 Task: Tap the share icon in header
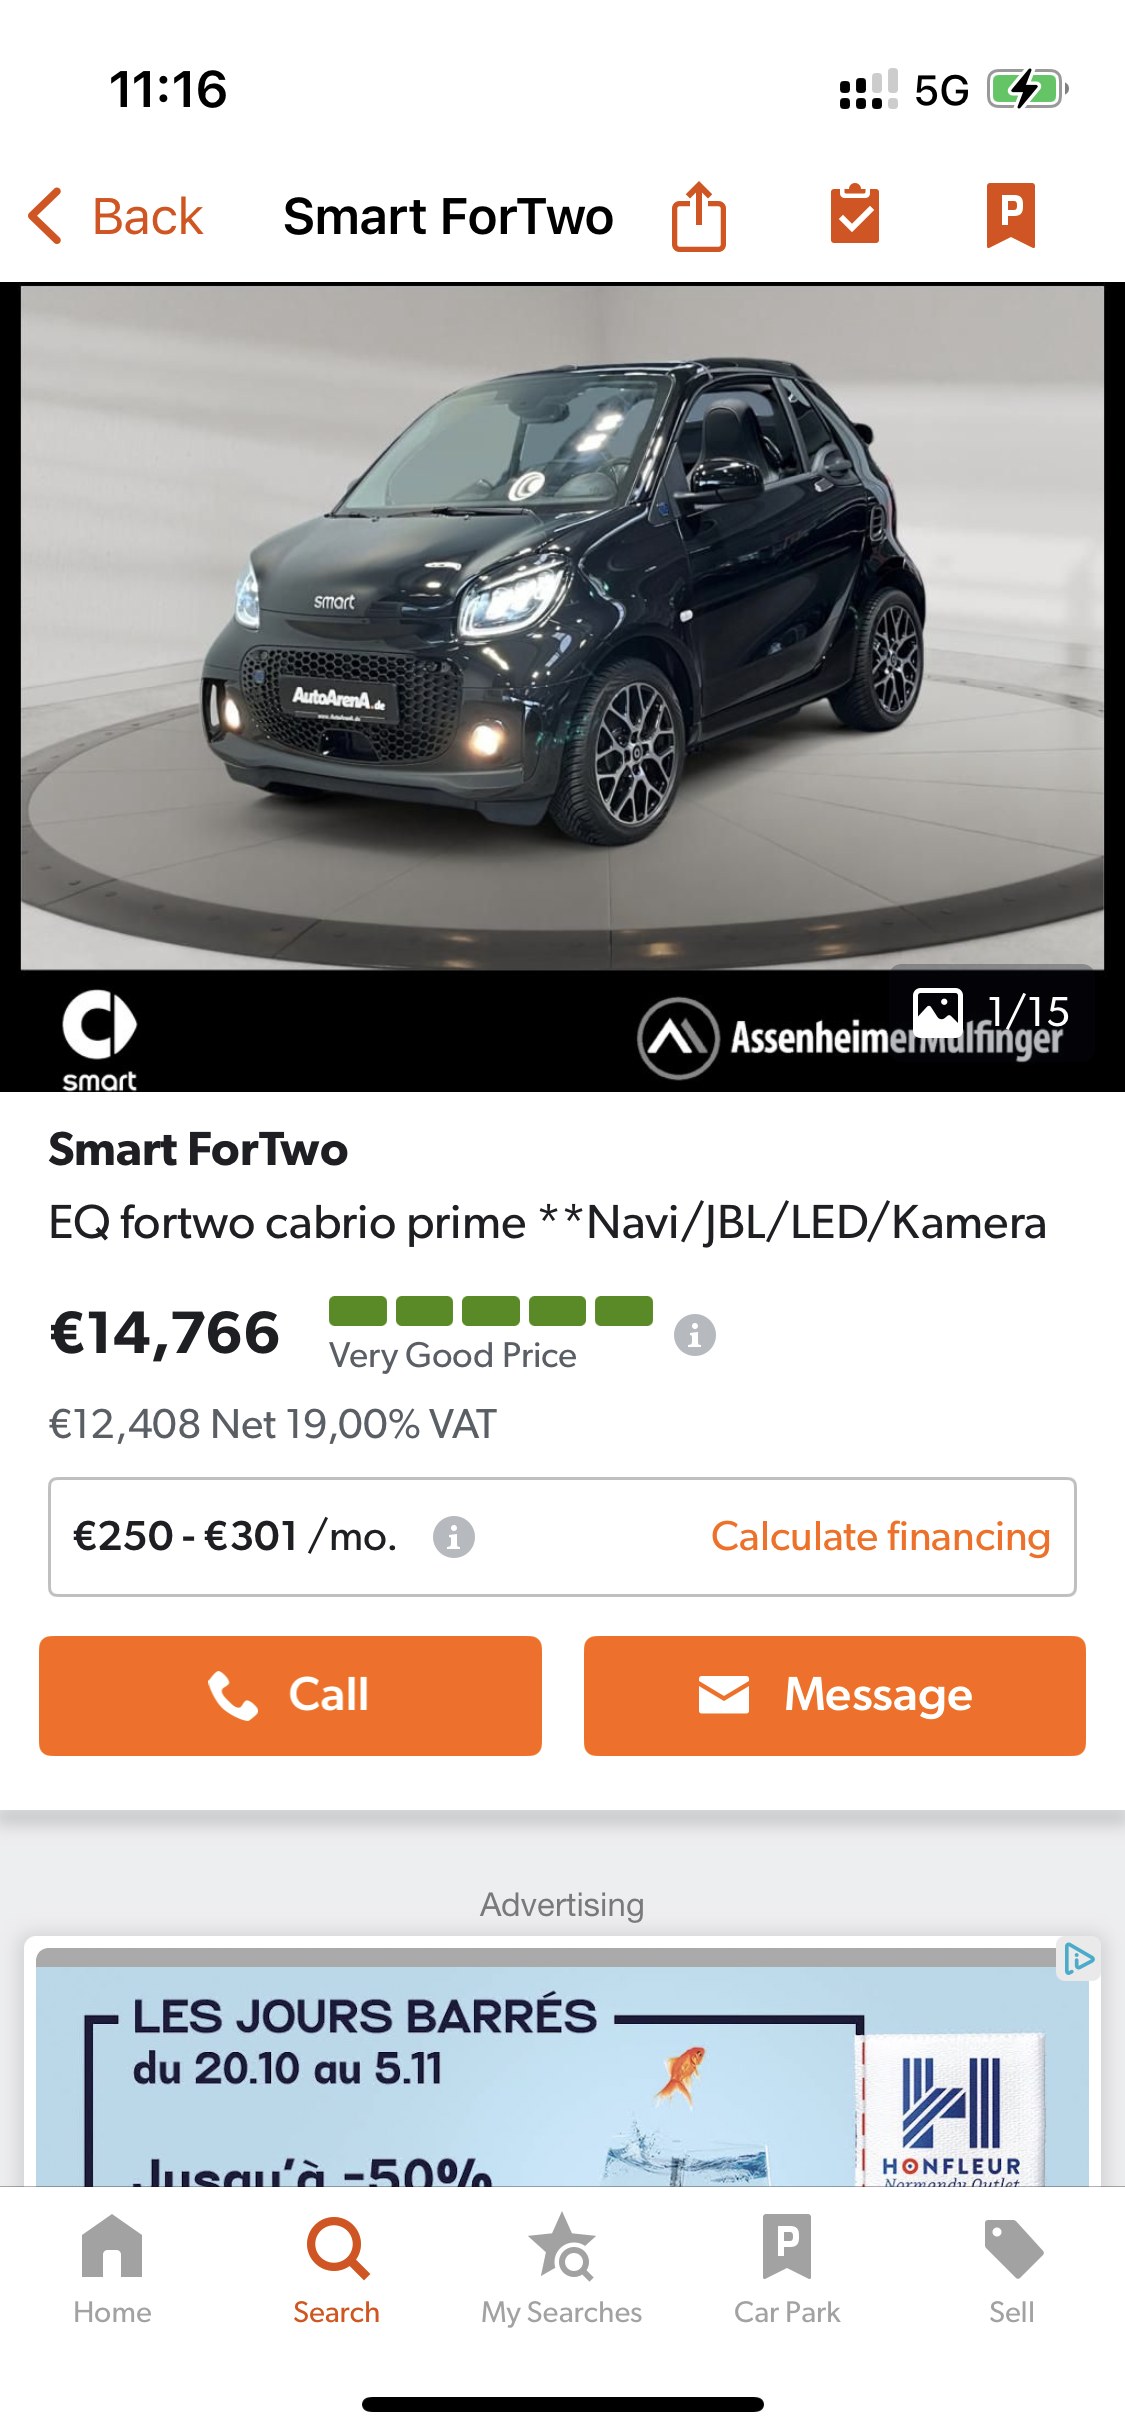pos(698,216)
